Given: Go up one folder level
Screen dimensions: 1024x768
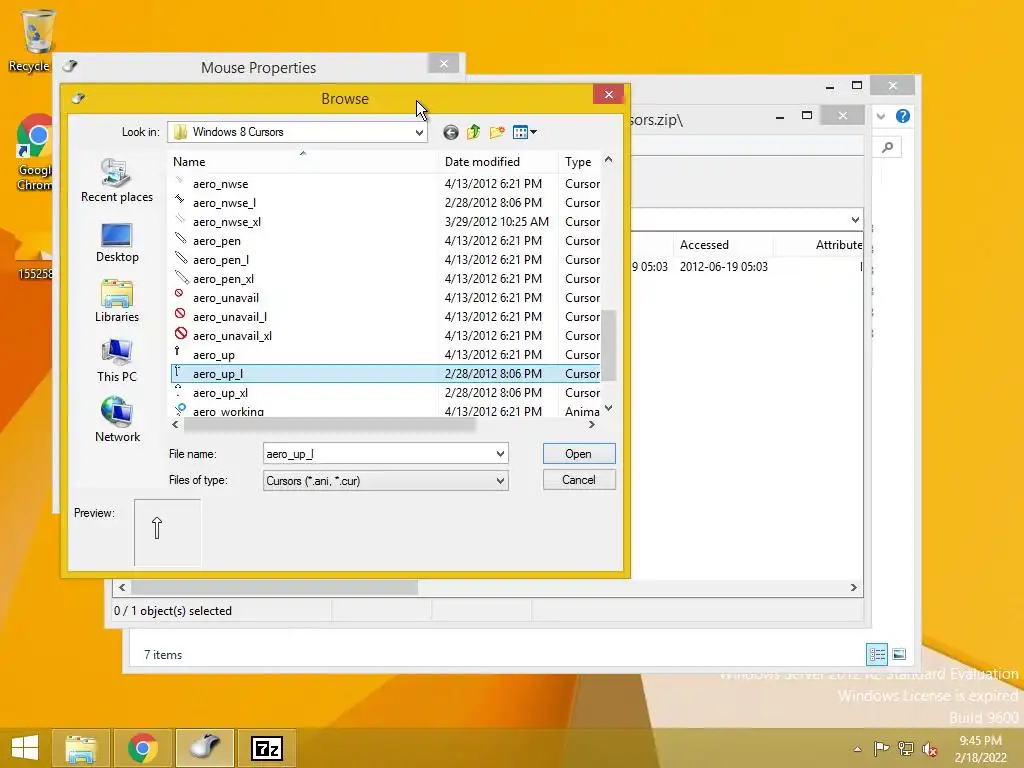Looking at the screenshot, I should tap(473, 133).
